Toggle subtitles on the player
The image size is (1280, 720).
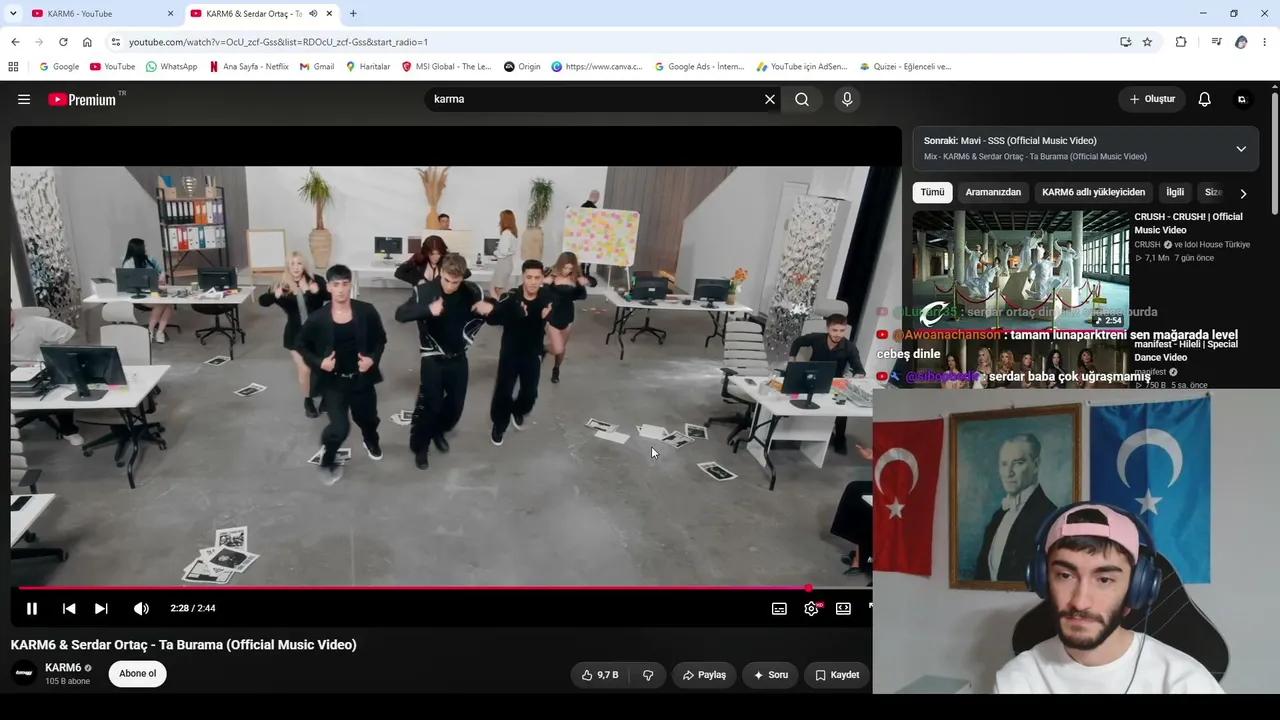(779, 608)
